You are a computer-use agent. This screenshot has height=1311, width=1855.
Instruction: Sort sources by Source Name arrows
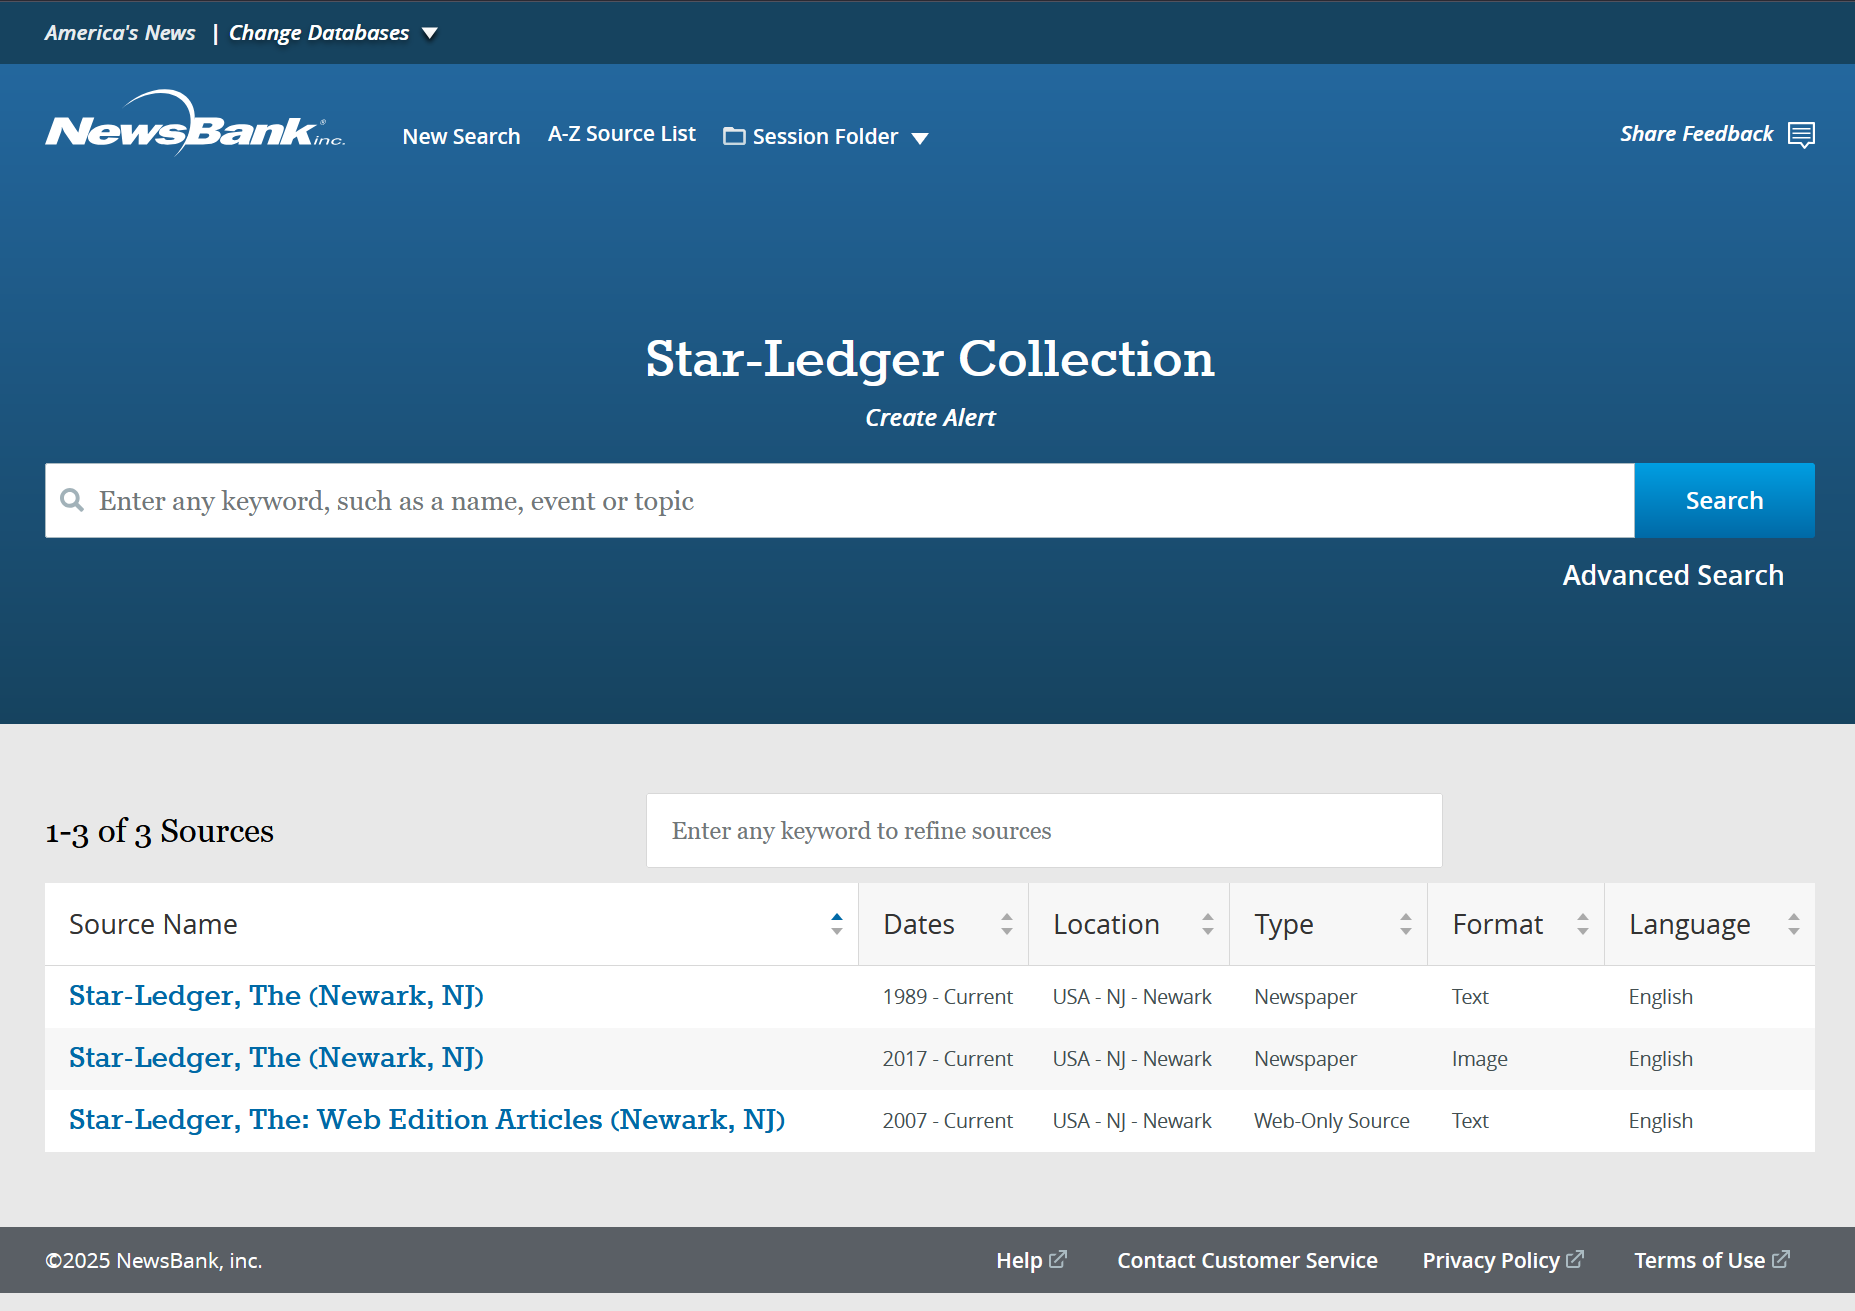[x=836, y=924]
